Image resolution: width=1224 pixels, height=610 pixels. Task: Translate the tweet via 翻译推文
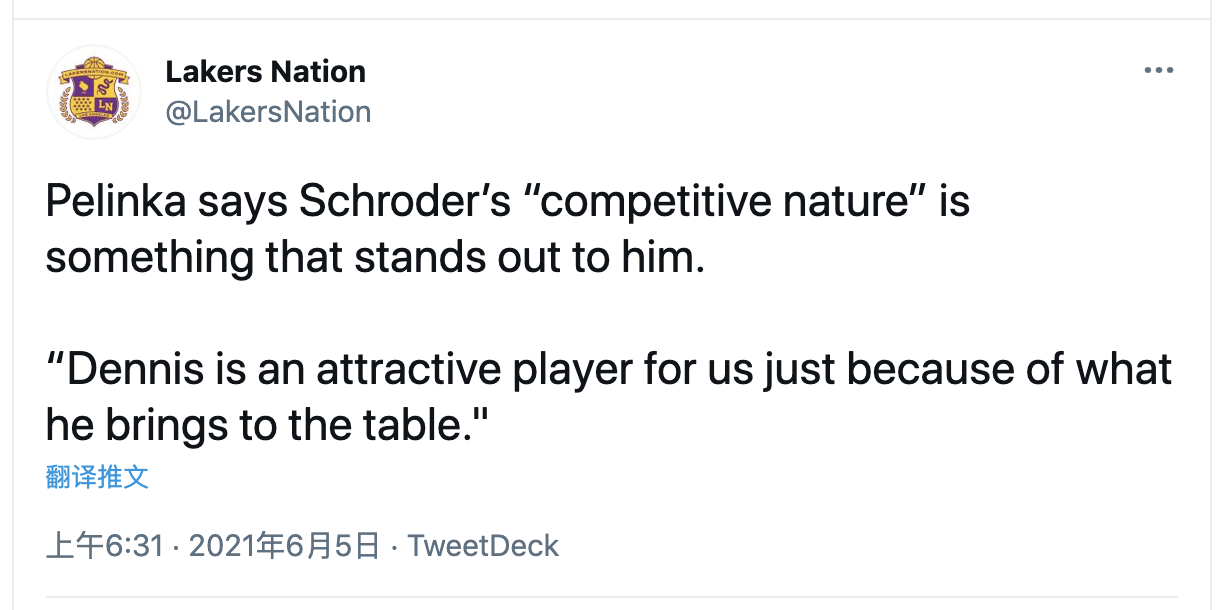pyautogui.click(x=97, y=476)
